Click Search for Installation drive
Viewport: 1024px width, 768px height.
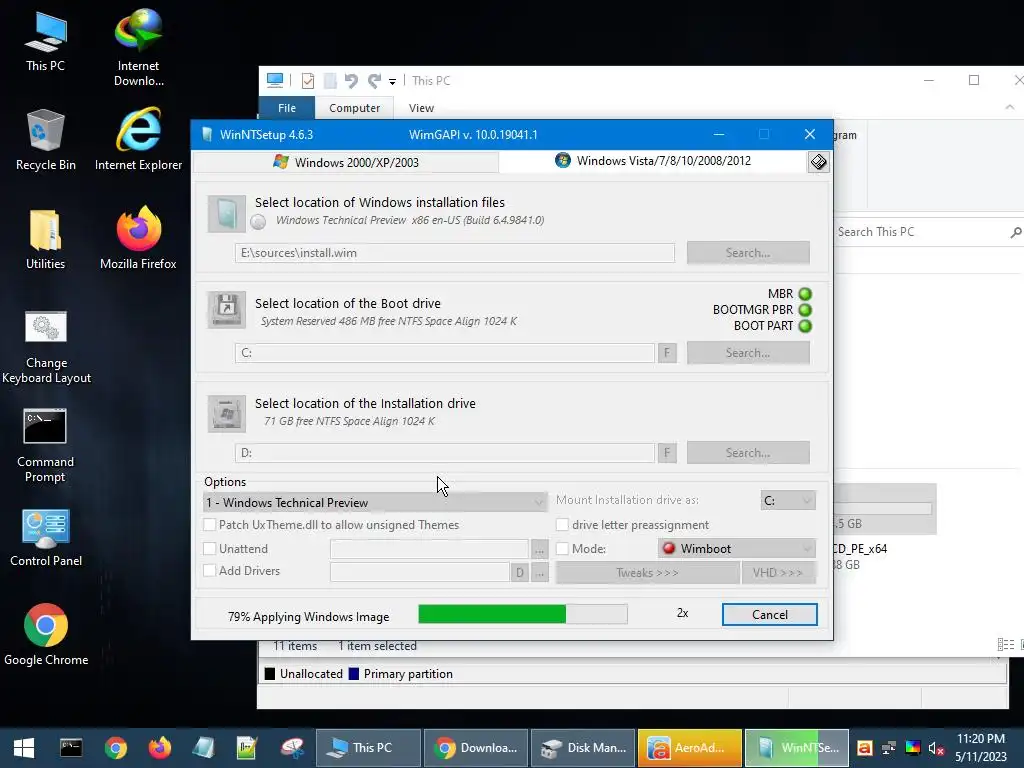pyautogui.click(x=748, y=453)
